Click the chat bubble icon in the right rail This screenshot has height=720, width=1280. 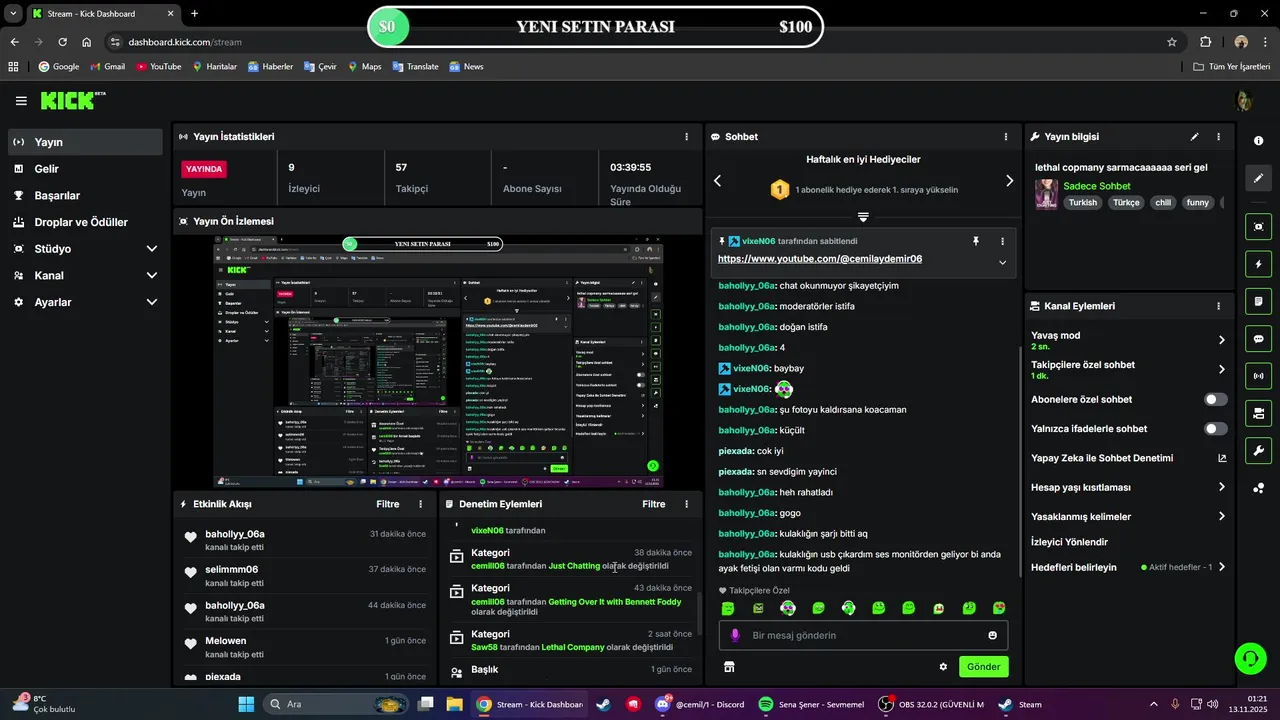tap(1258, 339)
